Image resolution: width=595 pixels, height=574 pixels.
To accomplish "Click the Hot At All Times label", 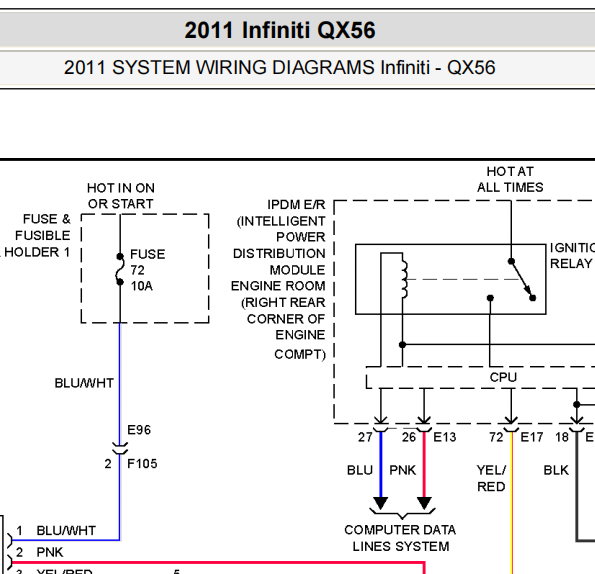I will [x=510, y=179].
